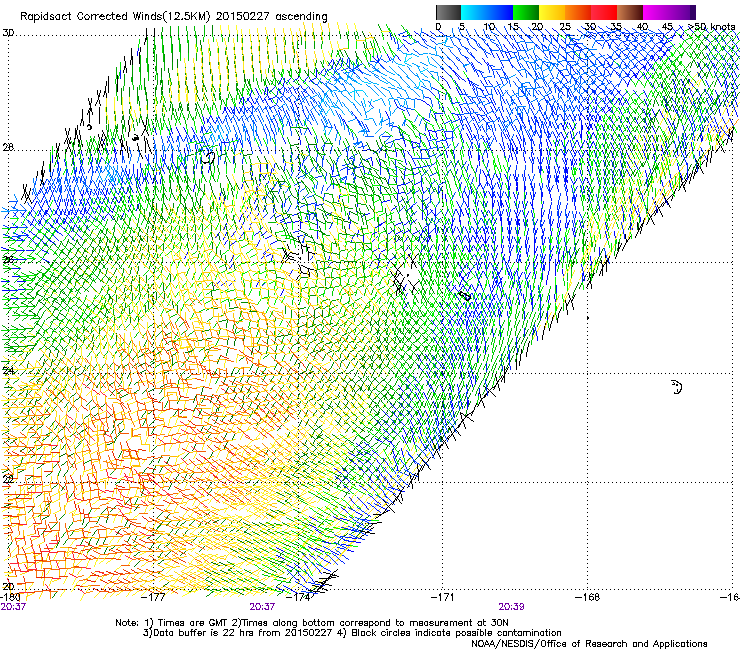This screenshot has width=740, height=650.
Task: Click the latitude label '22'
Action: (x=8, y=479)
